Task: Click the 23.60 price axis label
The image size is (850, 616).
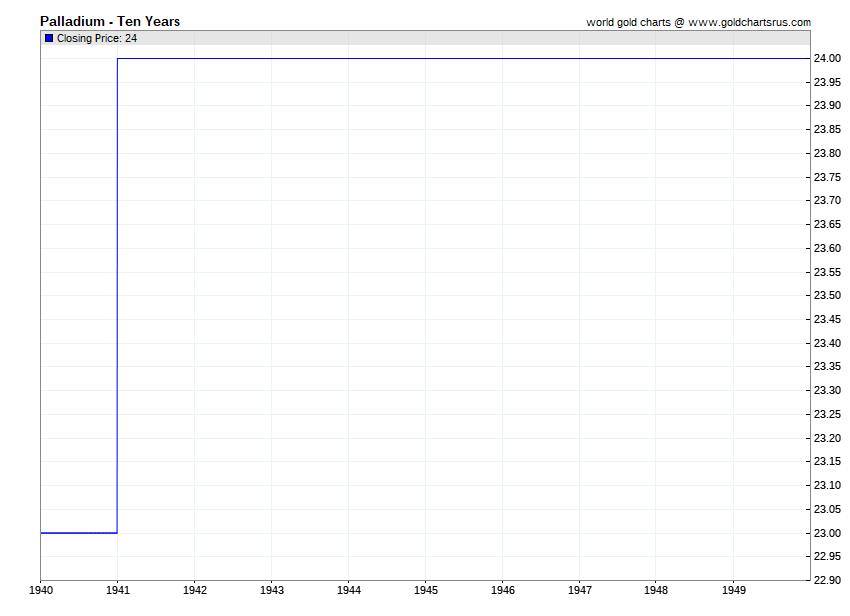Action: click(x=828, y=248)
